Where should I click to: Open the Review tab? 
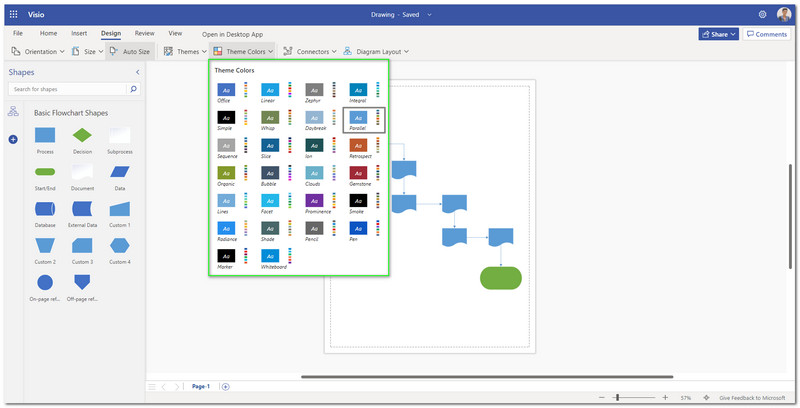tap(145, 33)
